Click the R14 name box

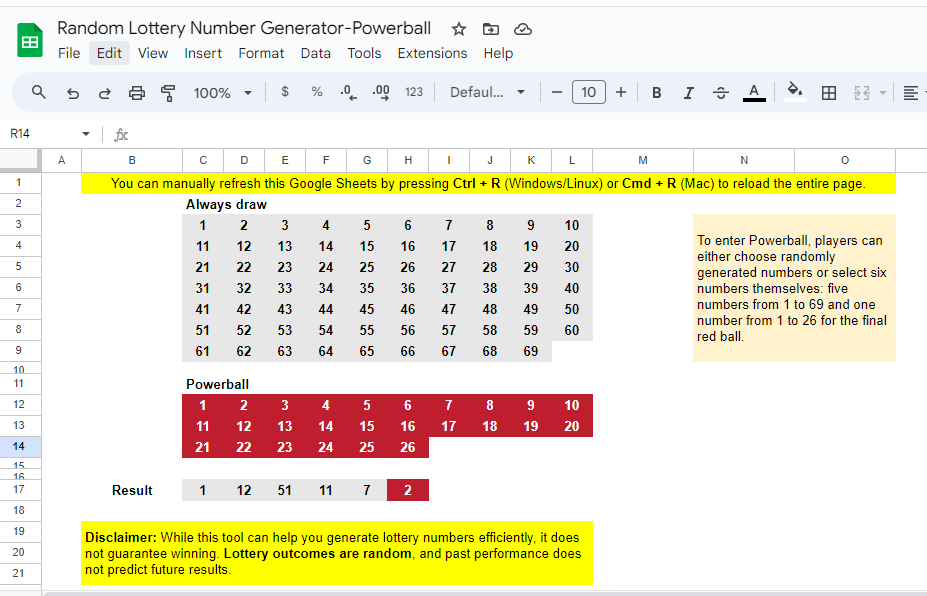click(x=41, y=134)
